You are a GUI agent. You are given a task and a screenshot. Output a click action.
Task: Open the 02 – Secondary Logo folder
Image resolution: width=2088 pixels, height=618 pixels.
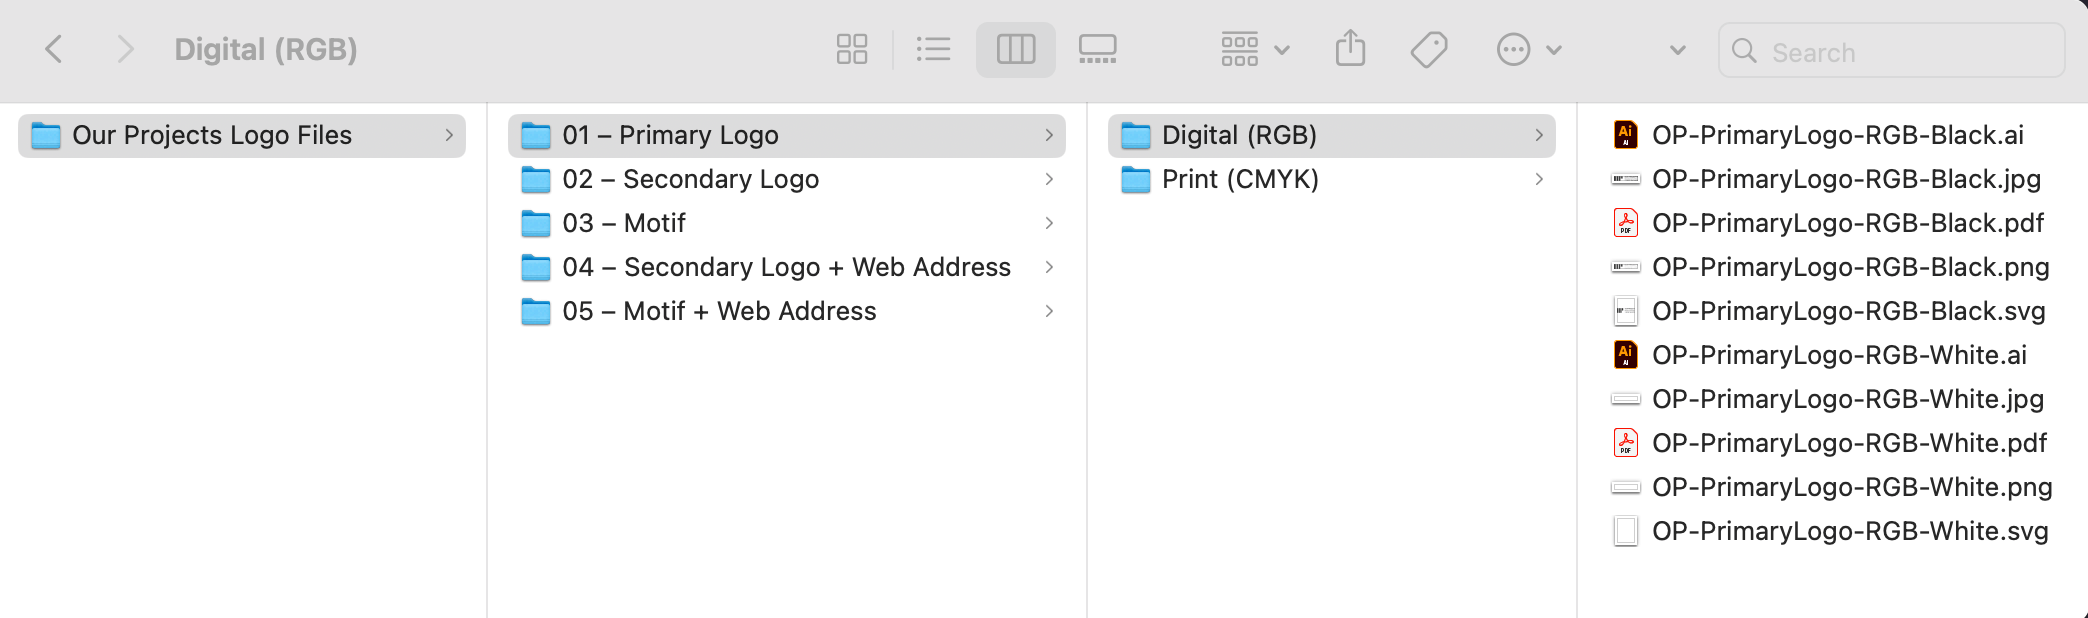(787, 179)
